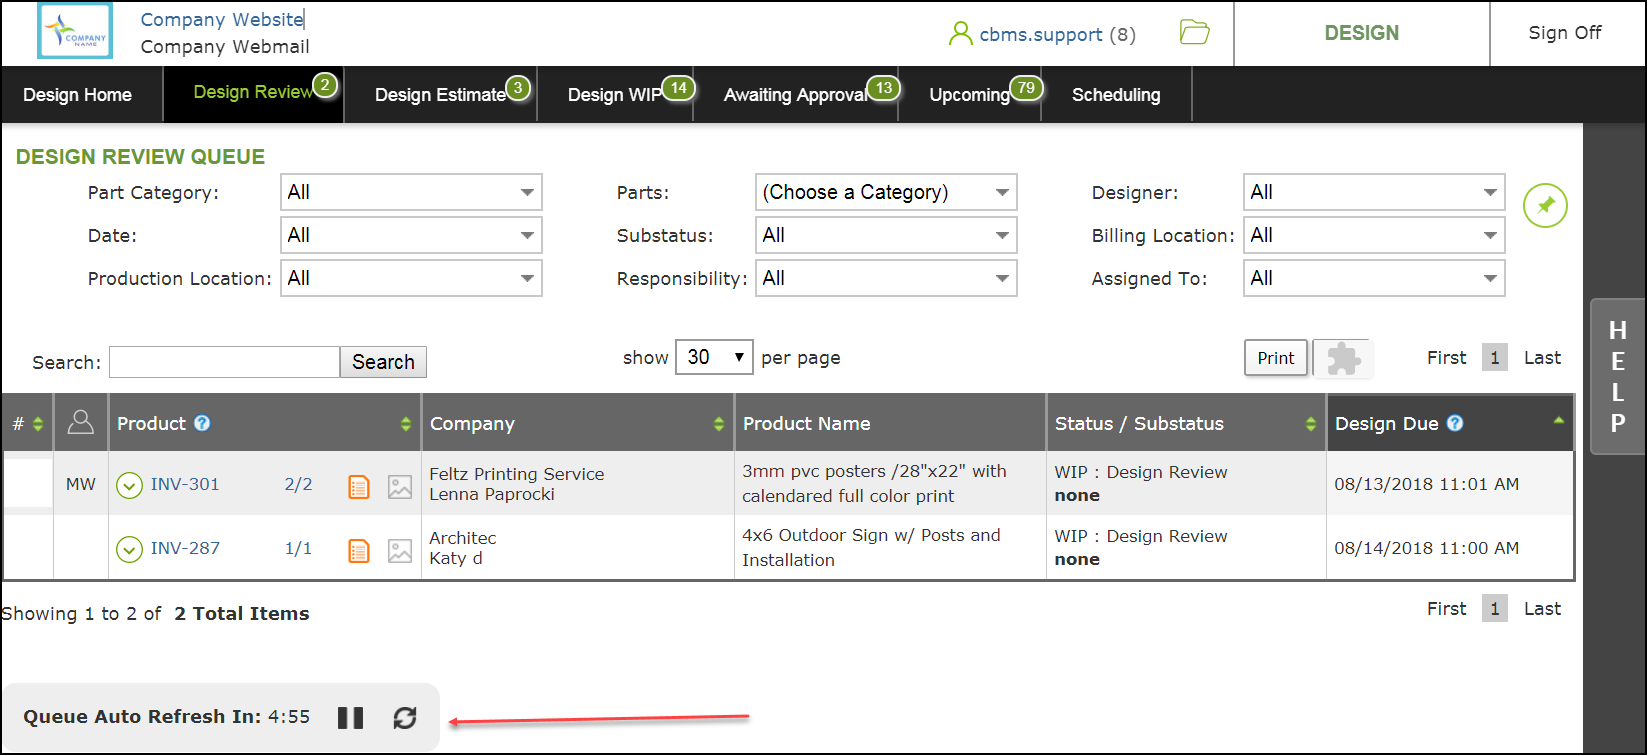Click the assigned user column header icon

tap(80, 423)
